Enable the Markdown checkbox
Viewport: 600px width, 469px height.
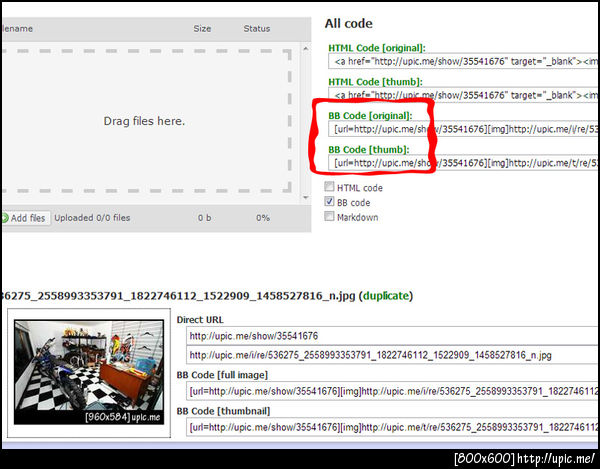coord(329,217)
